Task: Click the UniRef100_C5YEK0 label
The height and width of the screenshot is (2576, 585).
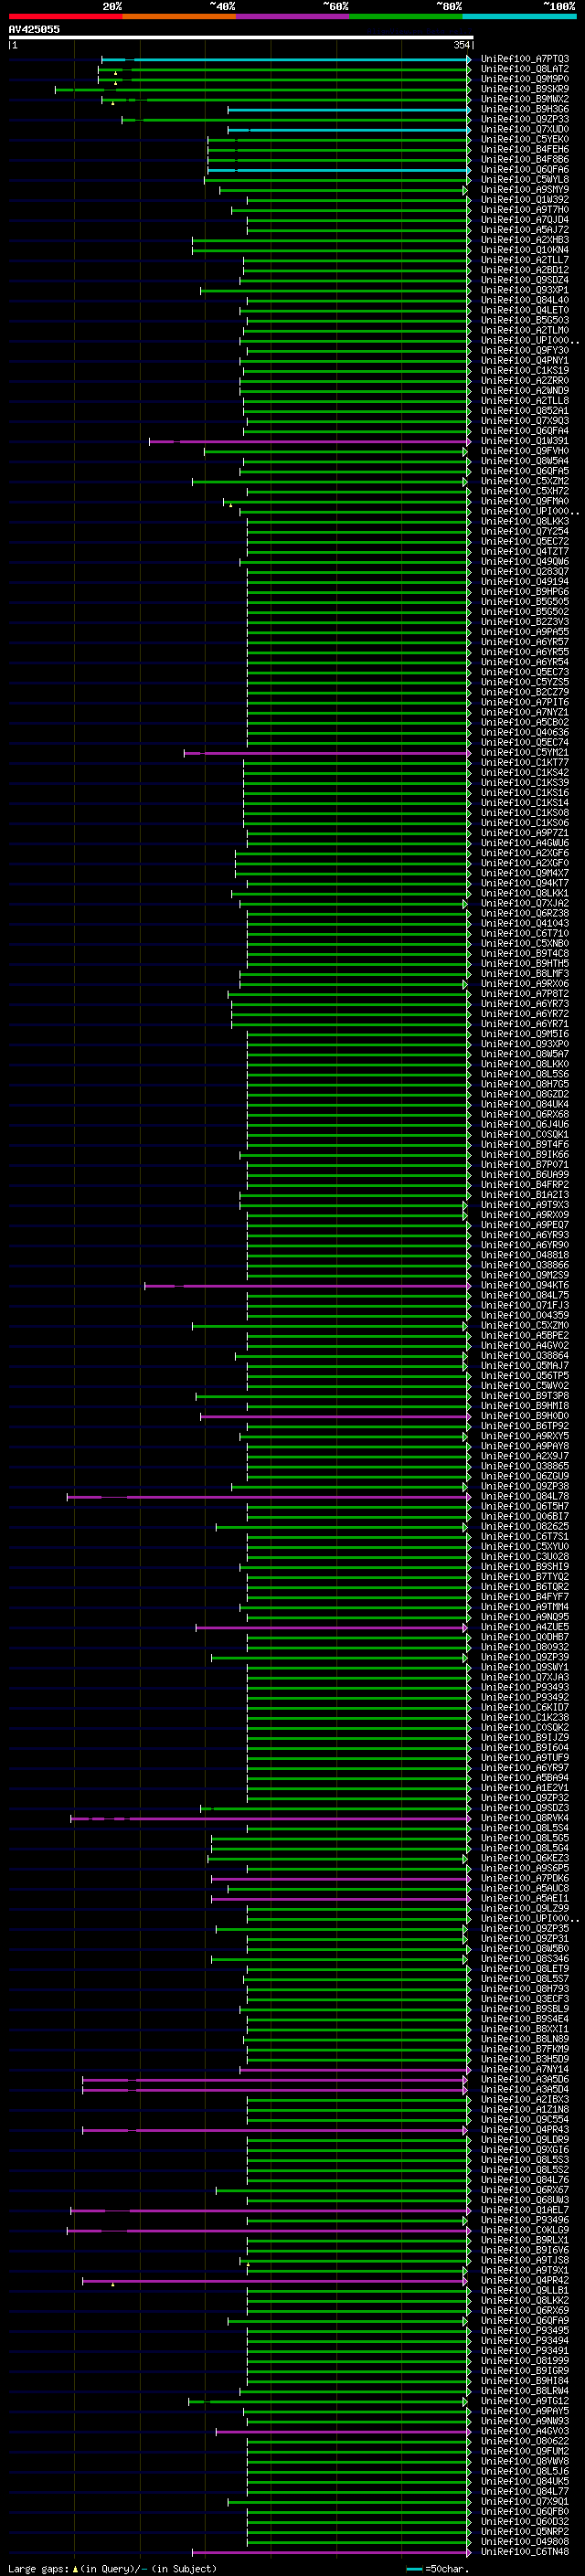Action: [x=524, y=139]
